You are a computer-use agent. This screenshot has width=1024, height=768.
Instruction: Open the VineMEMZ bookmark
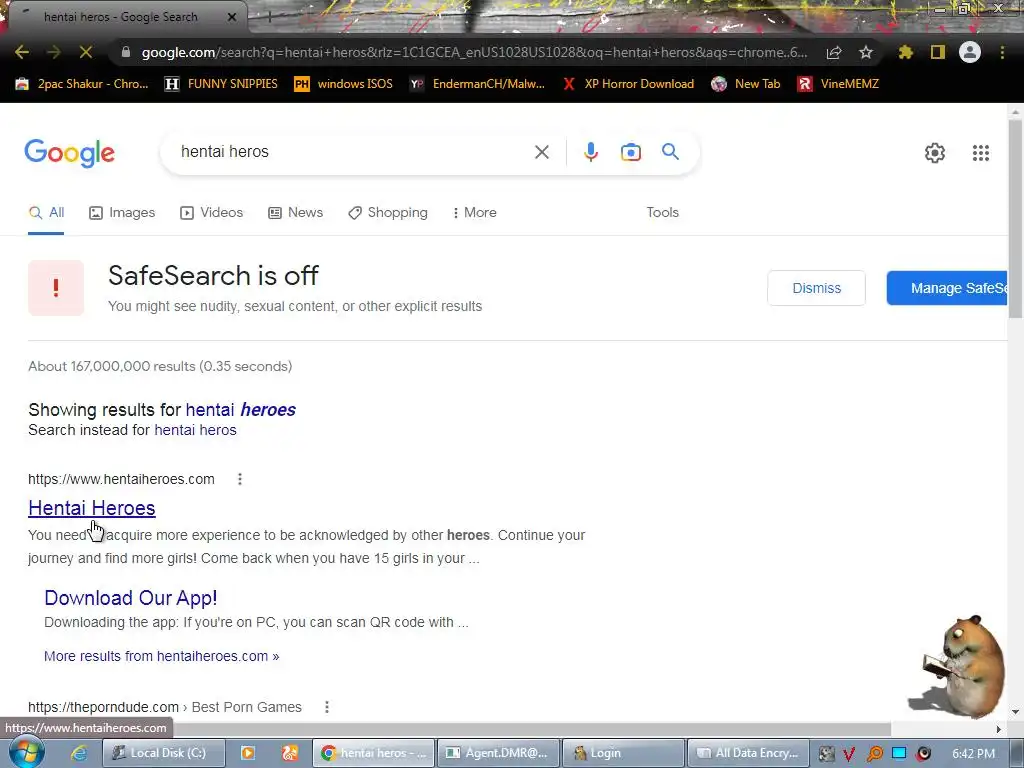839,84
